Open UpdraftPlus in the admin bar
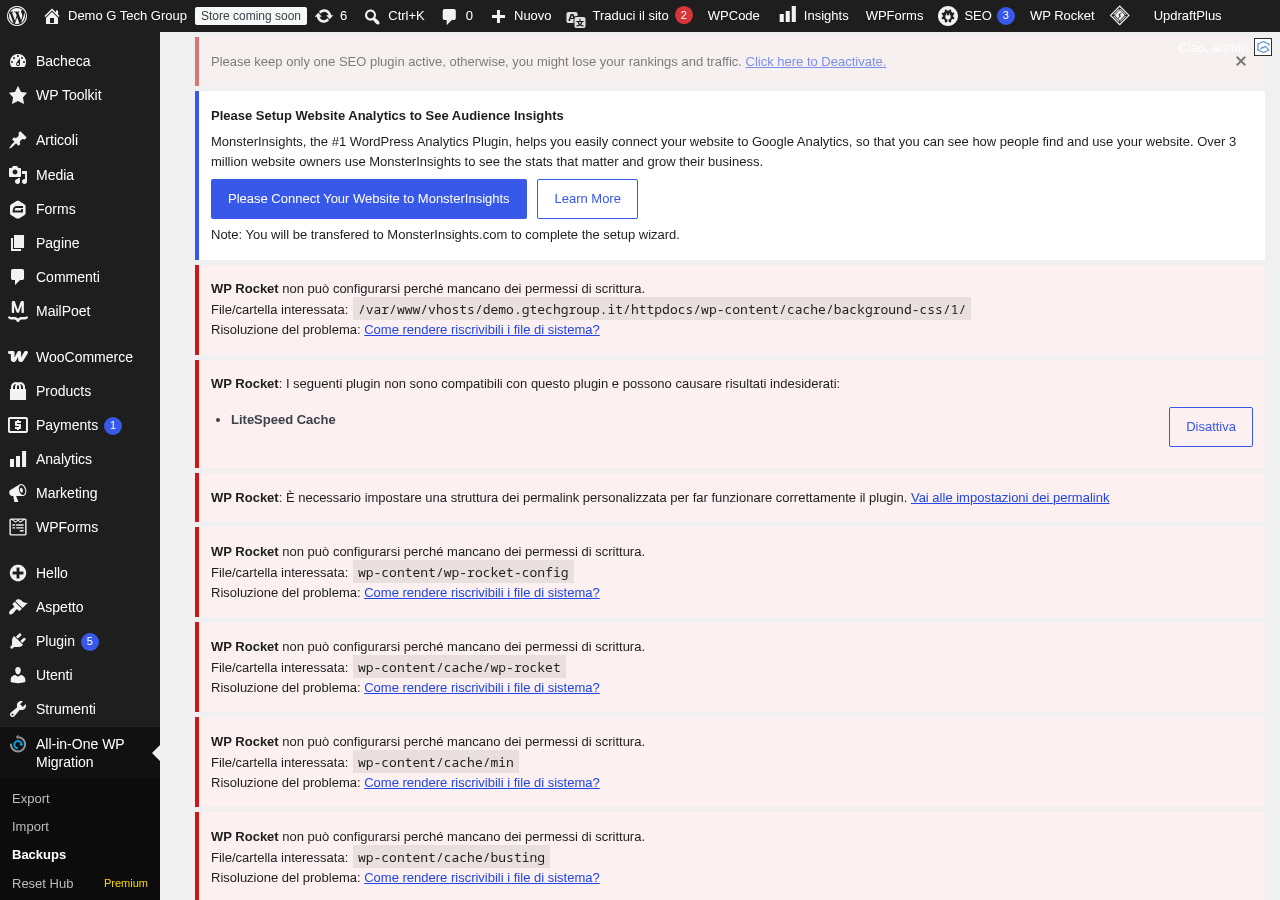The width and height of the screenshot is (1280, 900). pyautogui.click(x=1187, y=16)
